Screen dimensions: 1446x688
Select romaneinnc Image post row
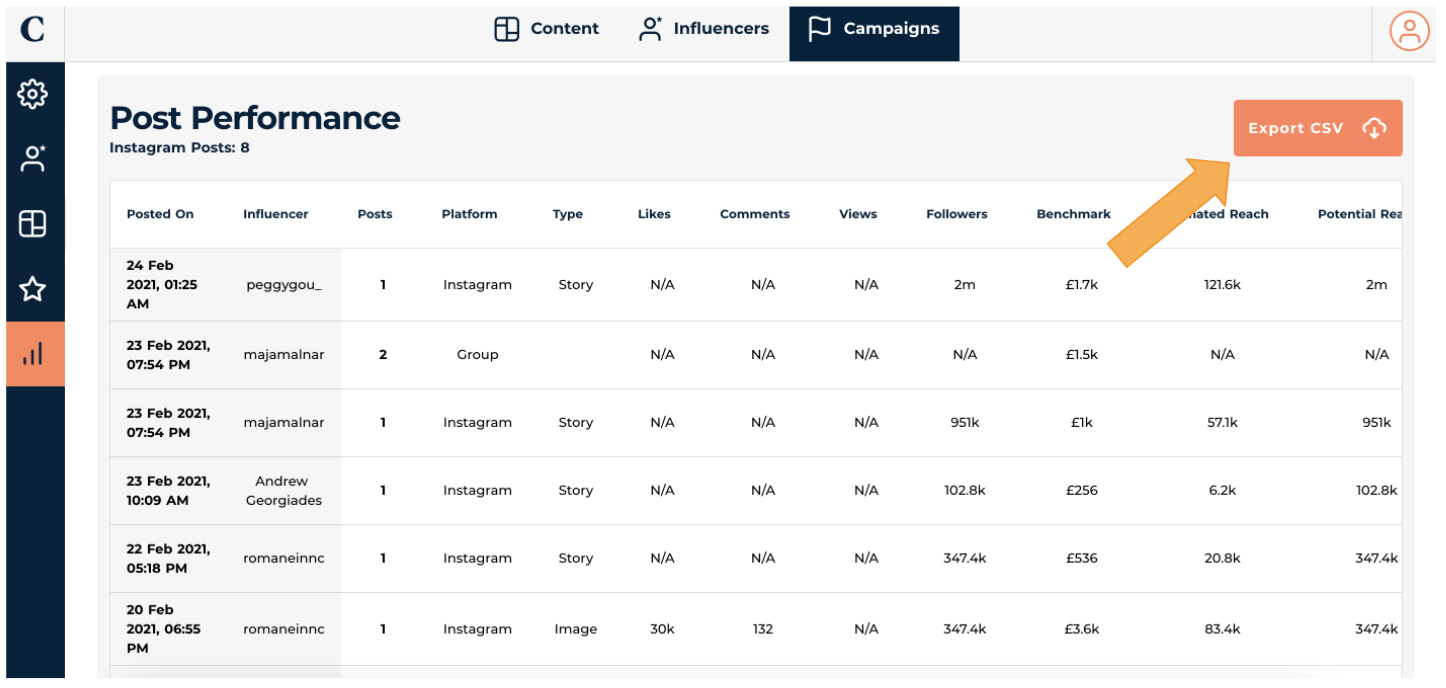pos(575,629)
